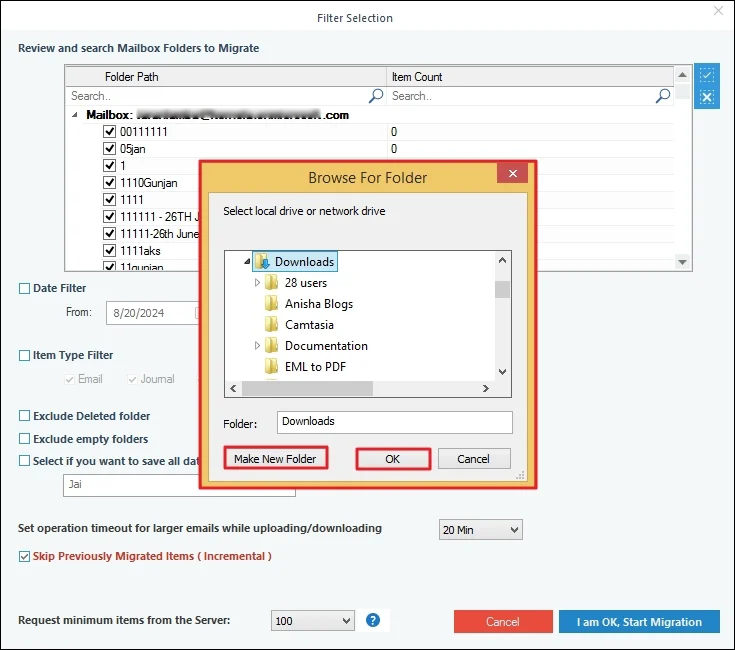
Task: Click the folder tree scroll down arrow
Action: (x=502, y=372)
